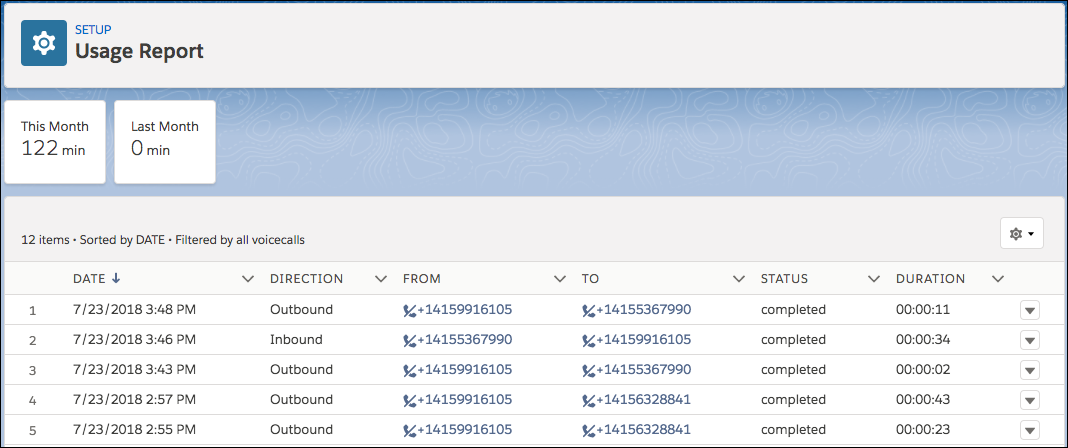Select the Last Month usage card
This screenshot has width=1068, height=448.
[165, 142]
